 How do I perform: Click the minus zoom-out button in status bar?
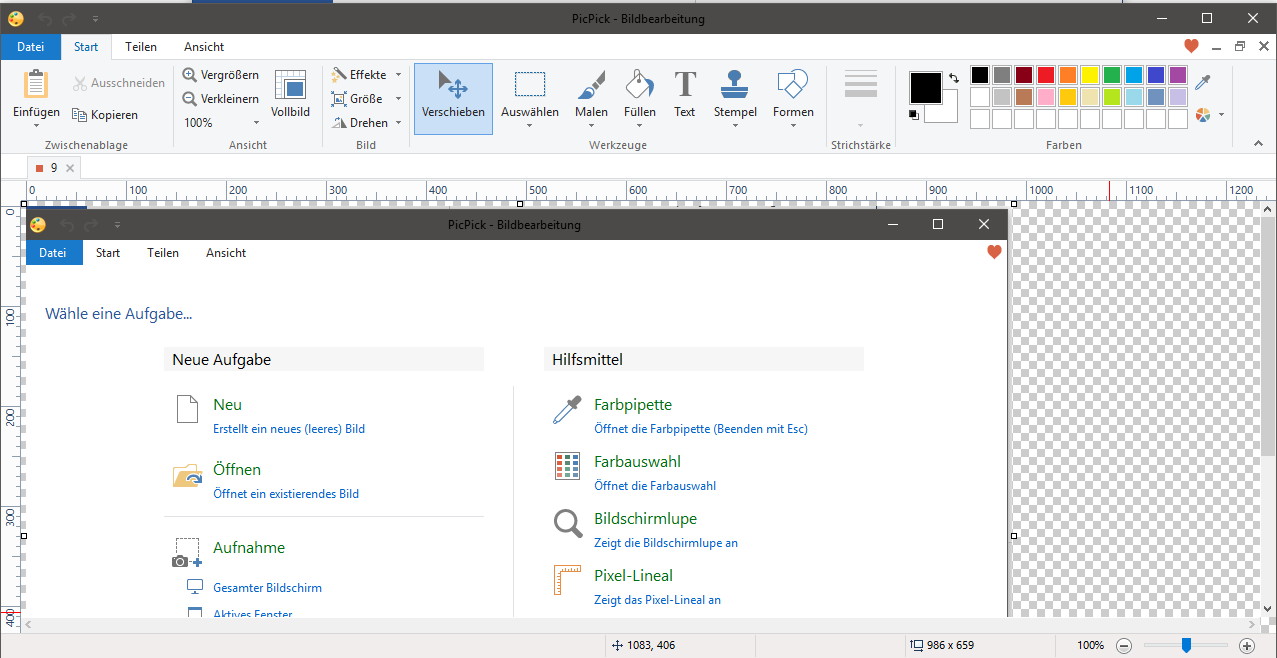pyautogui.click(x=1125, y=645)
